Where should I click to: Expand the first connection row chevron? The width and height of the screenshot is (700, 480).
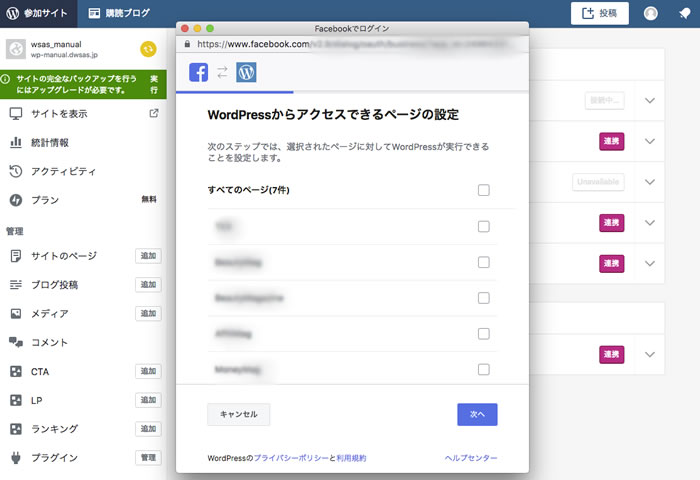pos(650,100)
